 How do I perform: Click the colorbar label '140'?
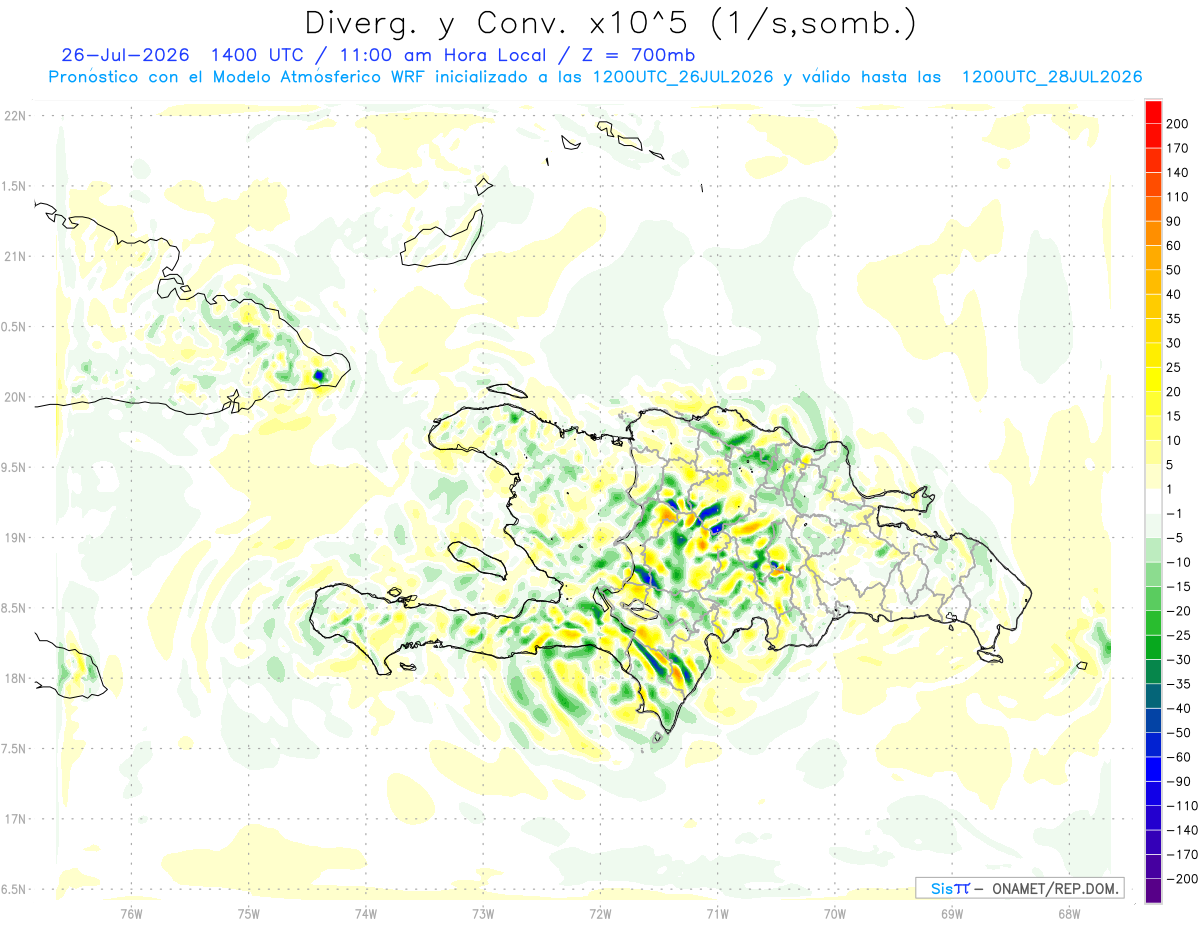(1179, 172)
